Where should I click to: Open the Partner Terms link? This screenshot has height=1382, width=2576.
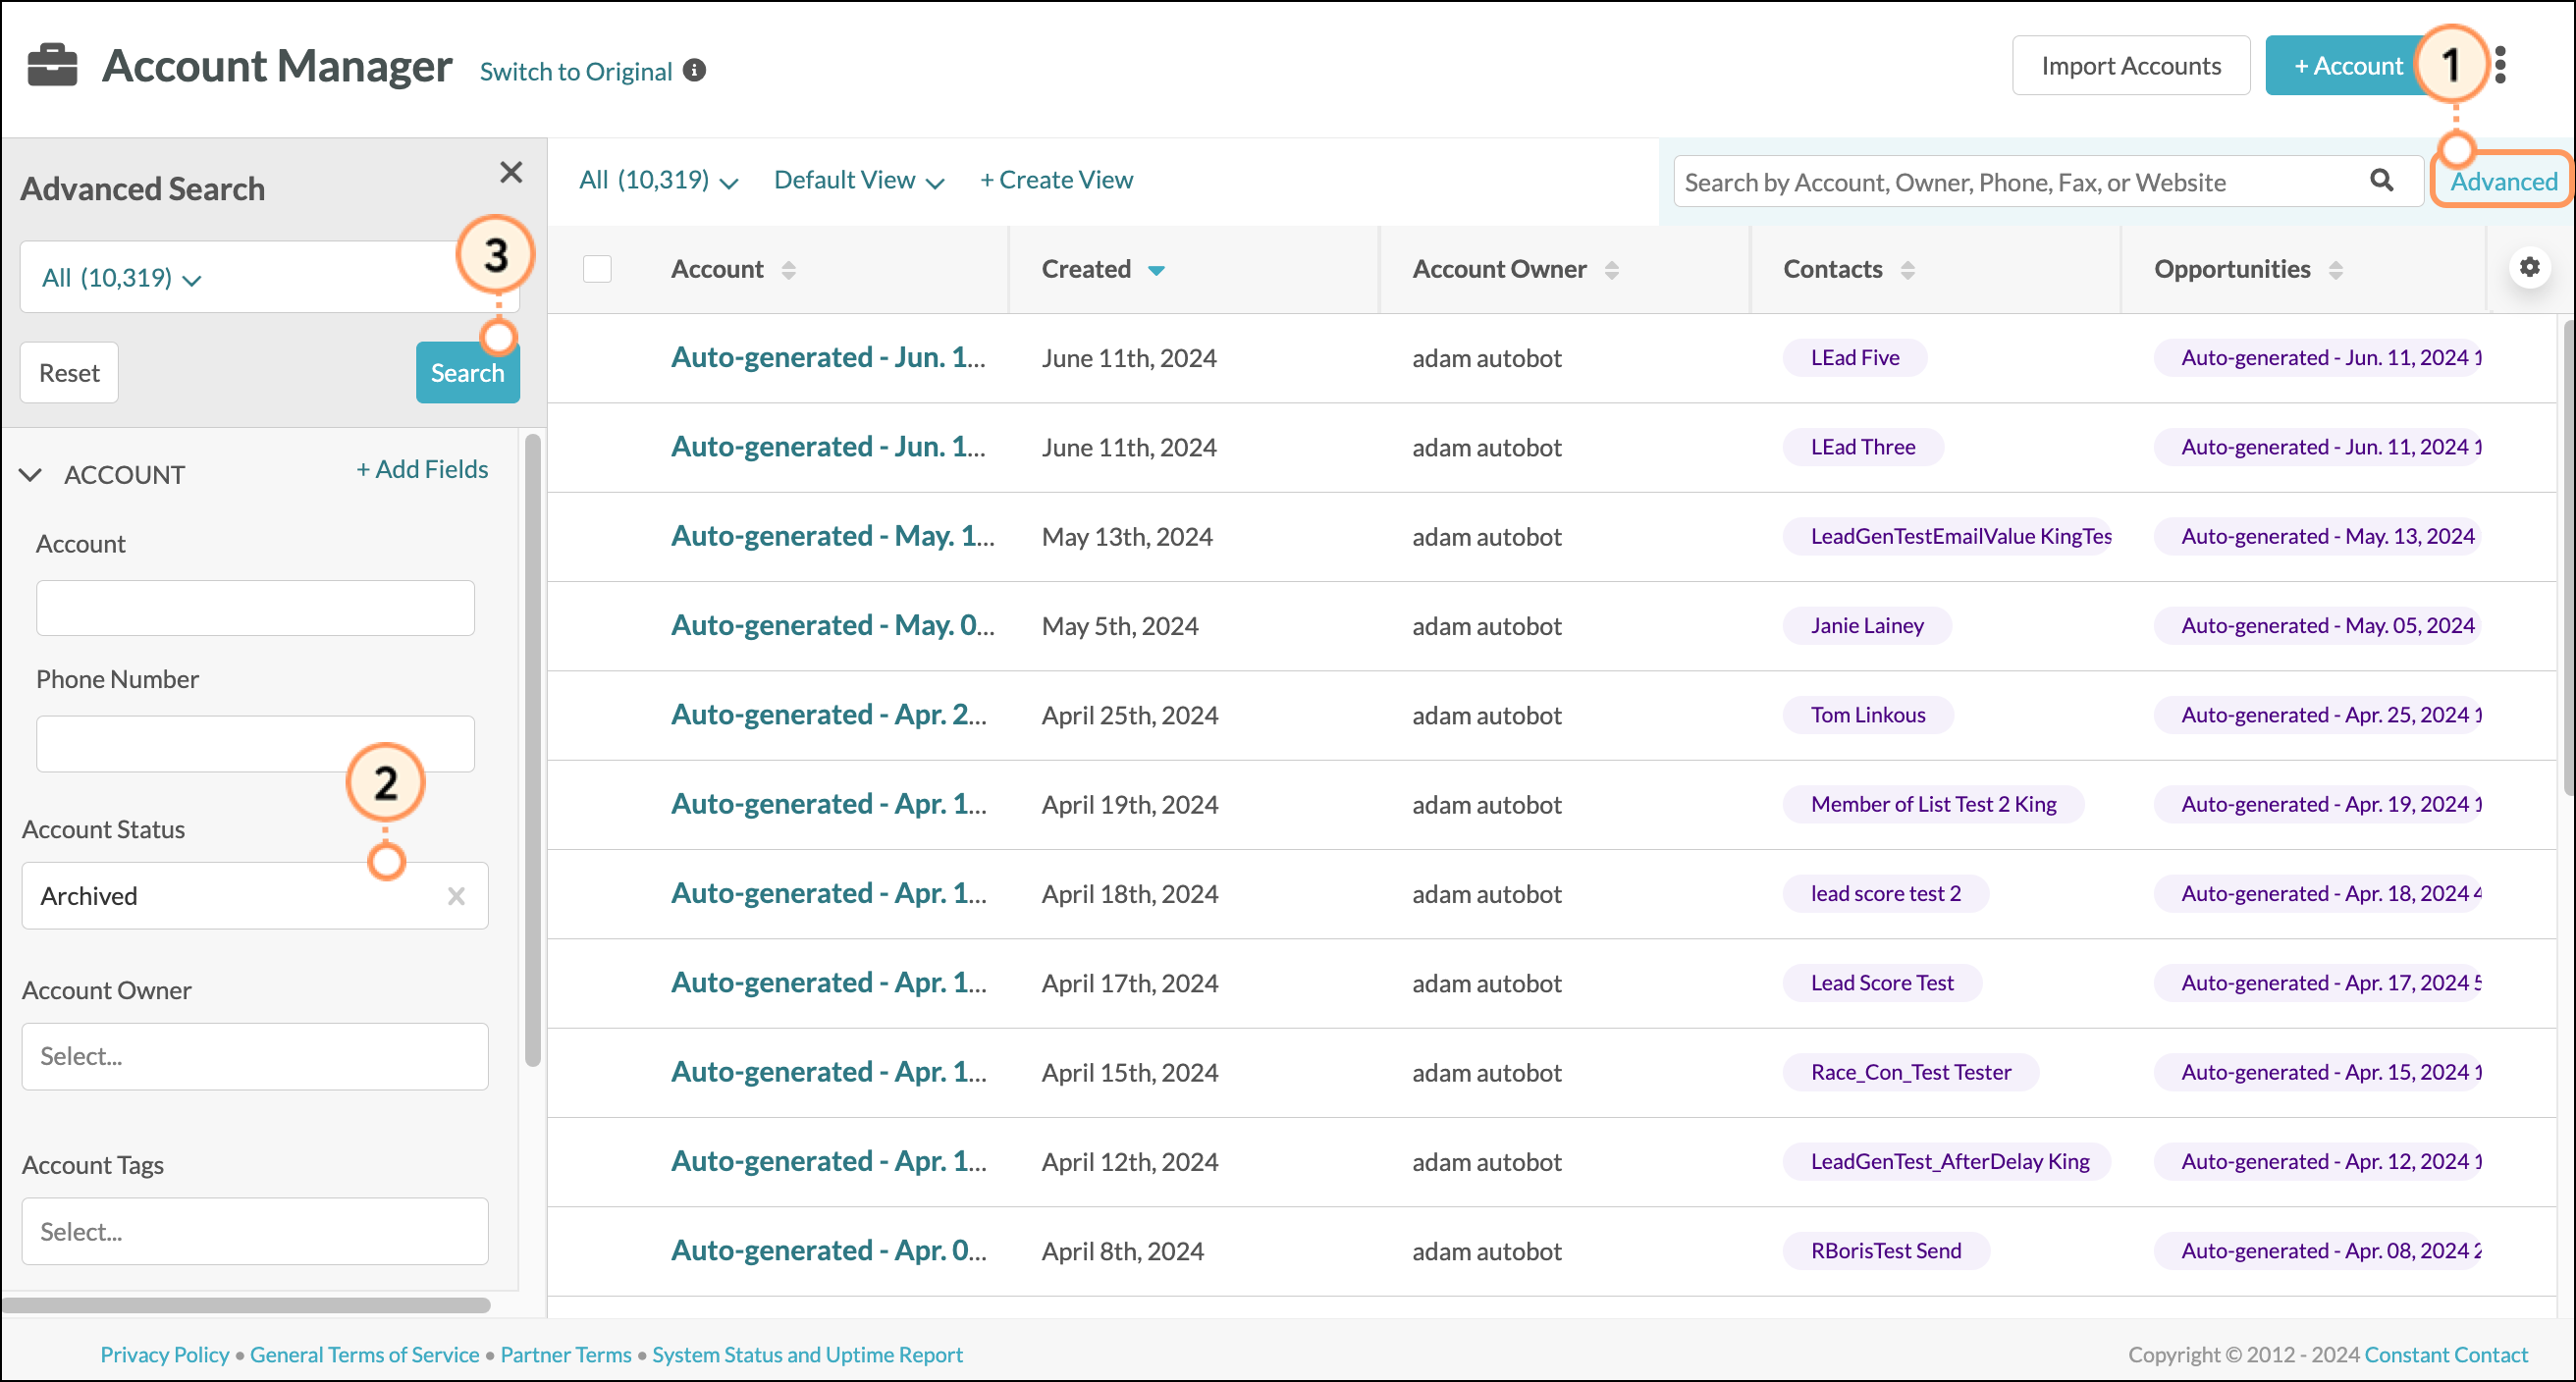pyautogui.click(x=566, y=1354)
